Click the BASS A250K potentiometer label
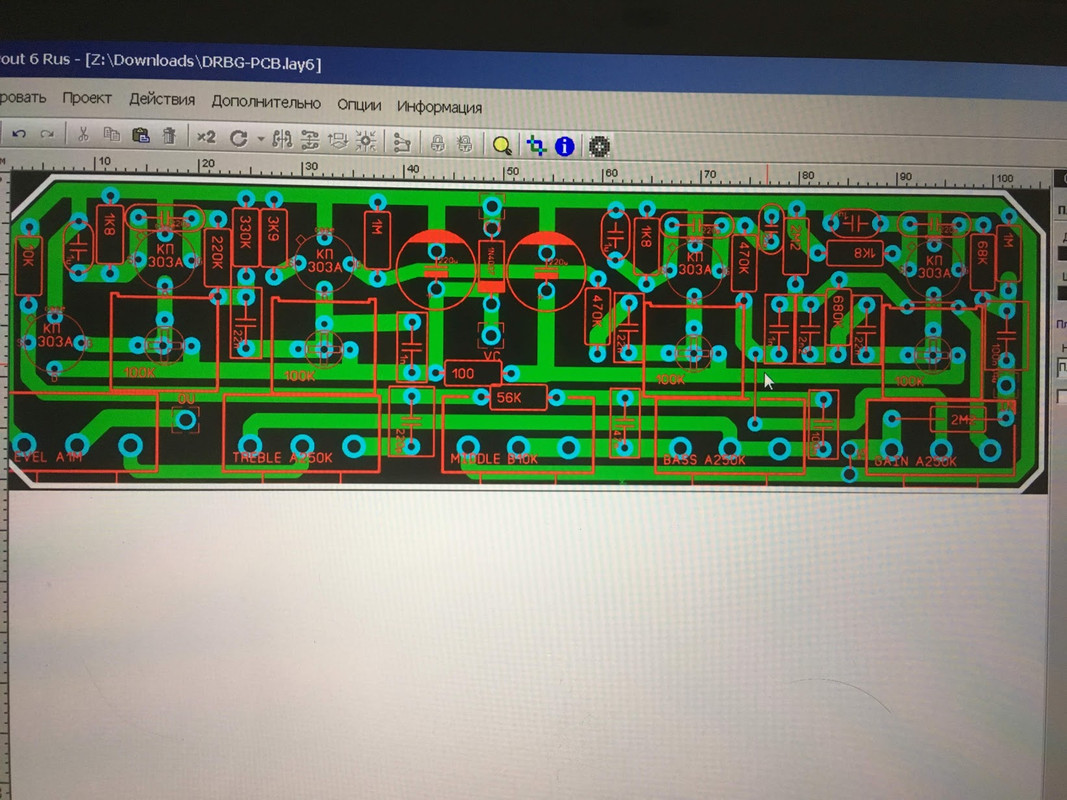 click(704, 461)
